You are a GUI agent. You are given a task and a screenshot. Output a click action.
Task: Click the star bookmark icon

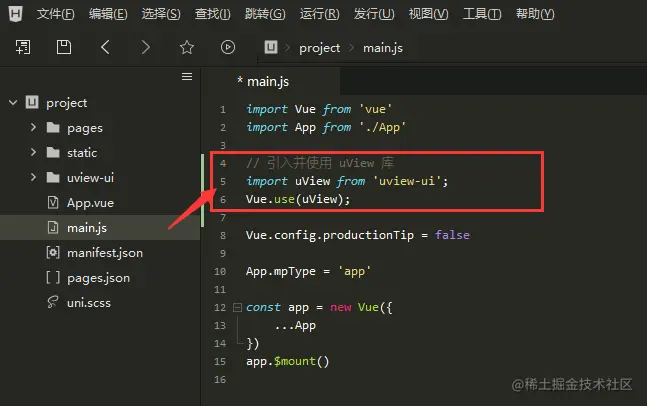(187, 47)
